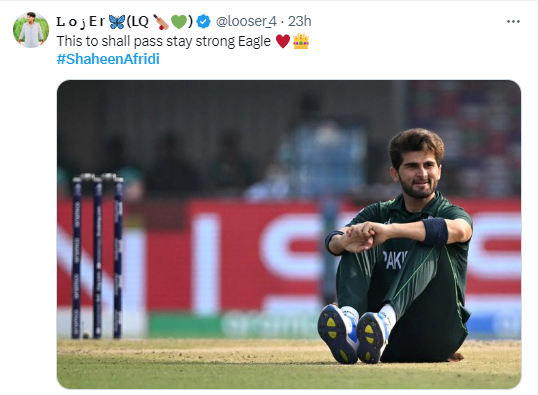Open the #ShaheenAfridi hashtag
The width and height of the screenshot is (538, 395).
coord(108,59)
